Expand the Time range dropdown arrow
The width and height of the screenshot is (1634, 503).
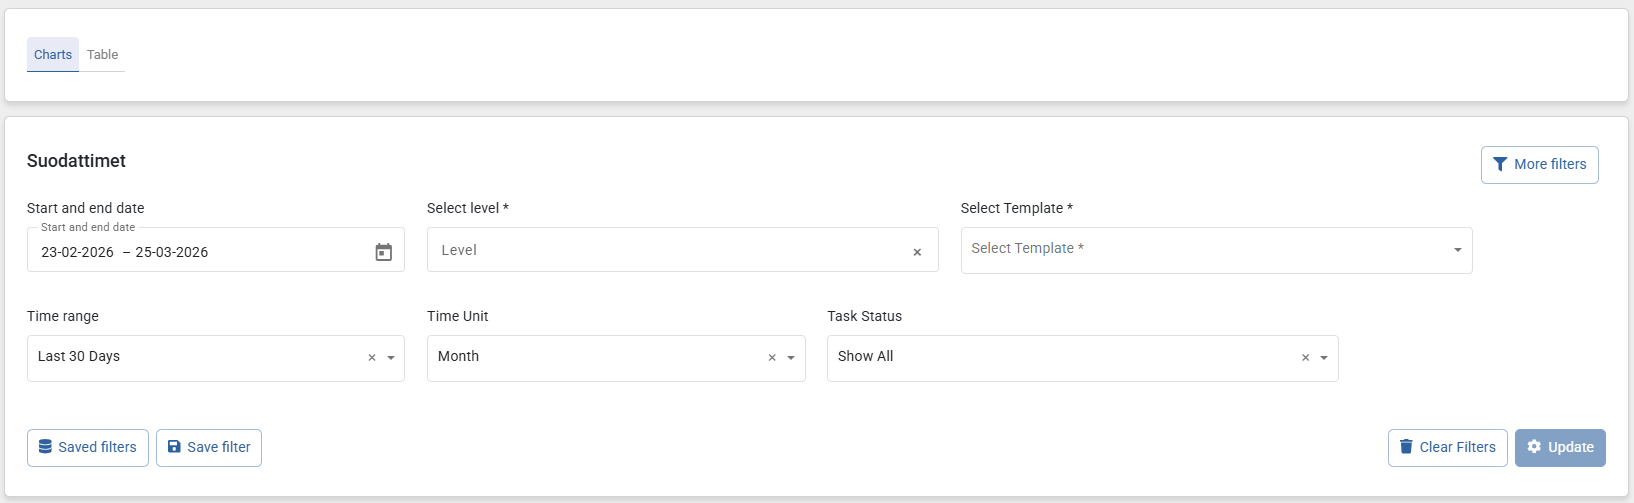[391, 358]
